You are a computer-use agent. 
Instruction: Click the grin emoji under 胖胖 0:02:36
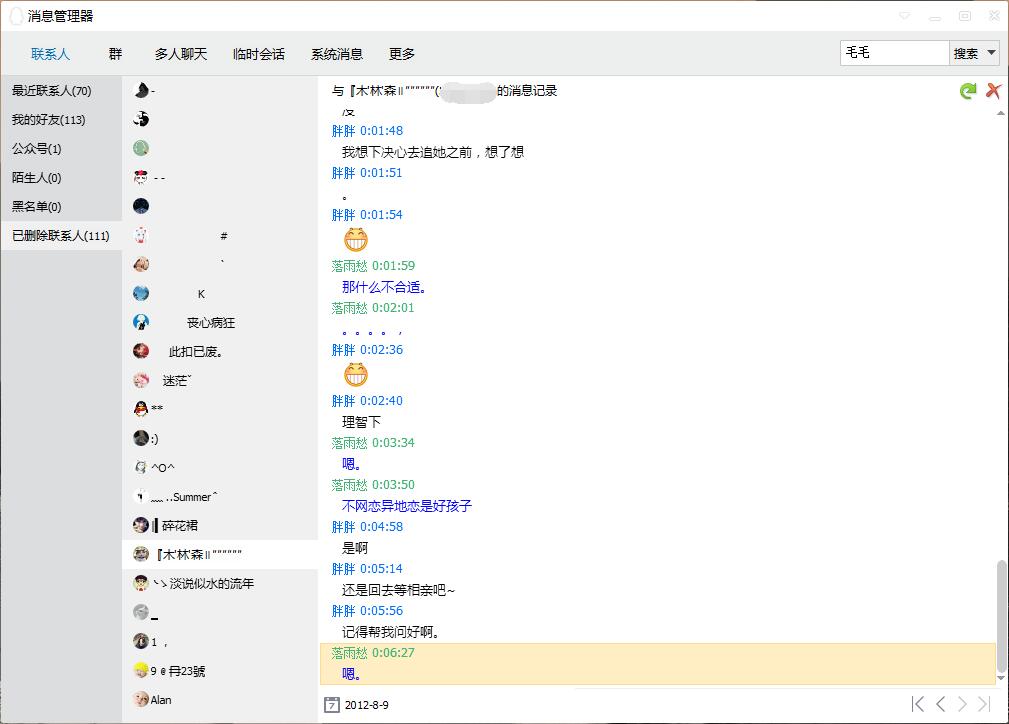[355, 375]
